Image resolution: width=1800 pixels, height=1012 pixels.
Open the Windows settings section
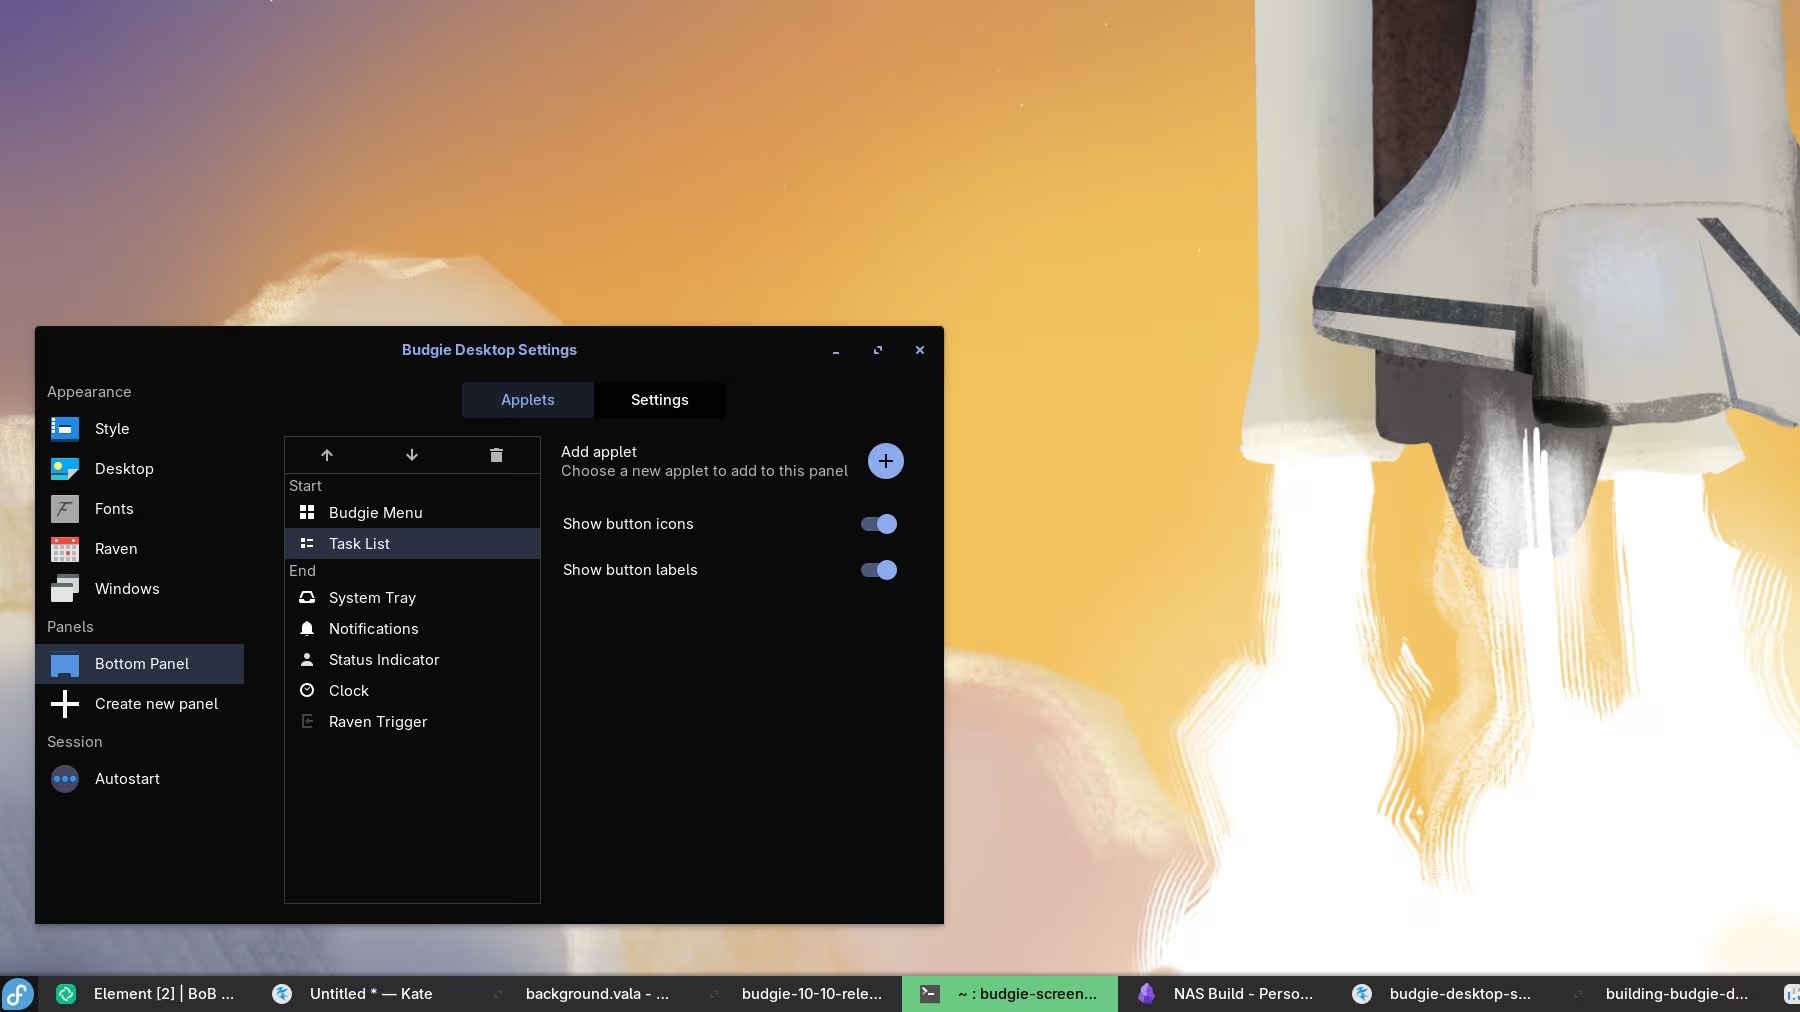coord(127,588)
